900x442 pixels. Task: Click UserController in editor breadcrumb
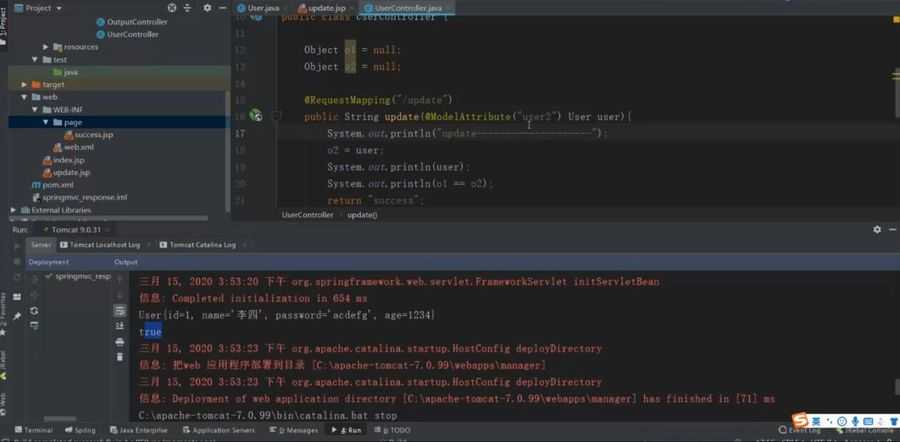(x=307, y=215)
